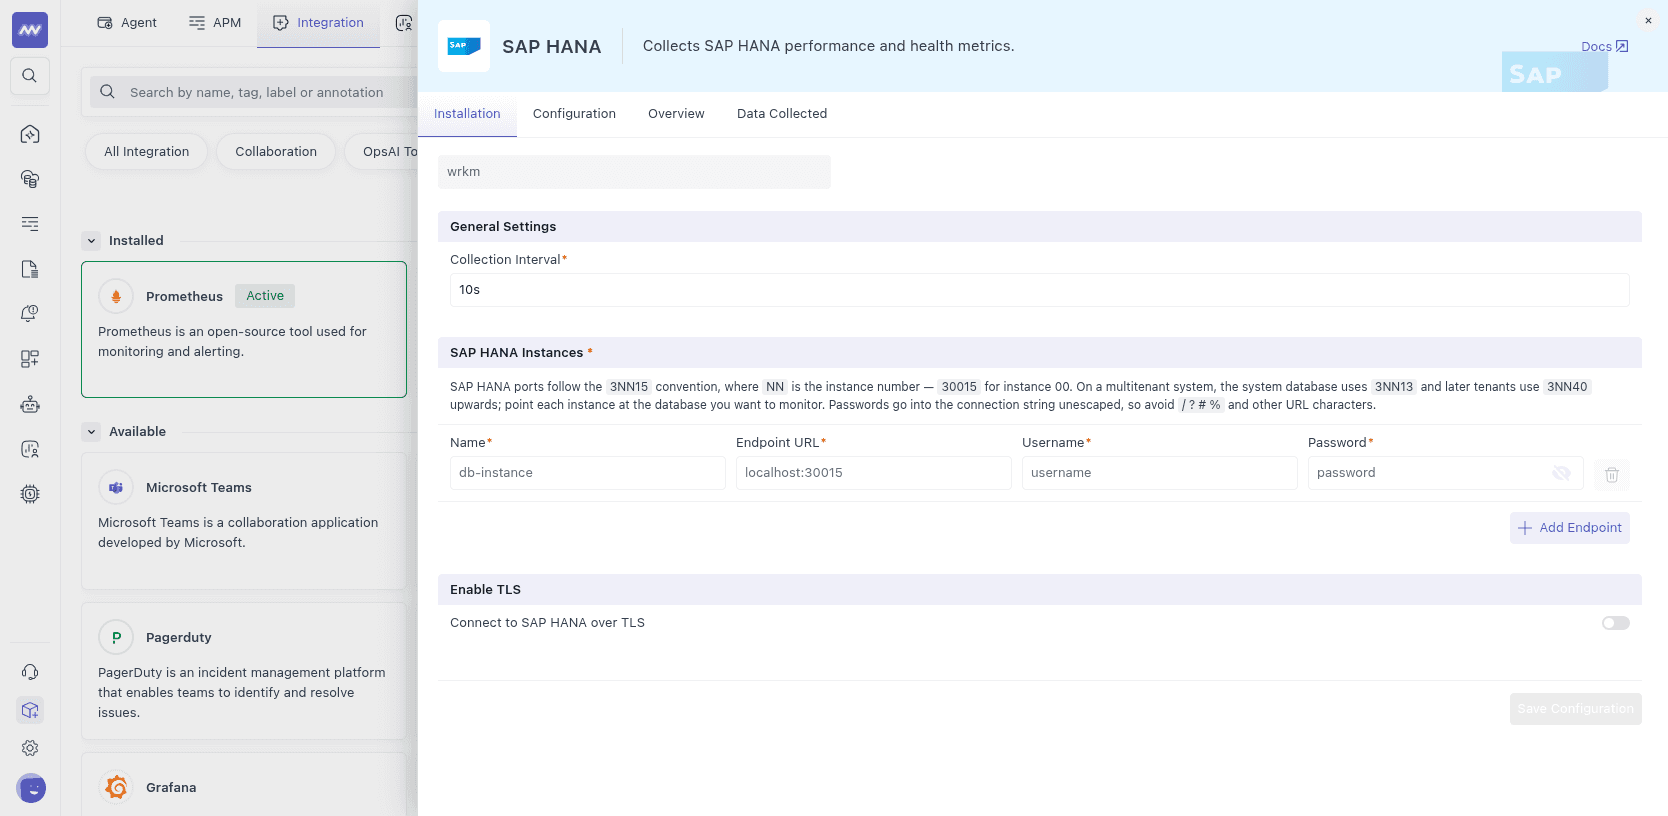Open the document report icon in the sidebar
Image resolution: width=1668 pixels, height=816 pixels.
30,269
